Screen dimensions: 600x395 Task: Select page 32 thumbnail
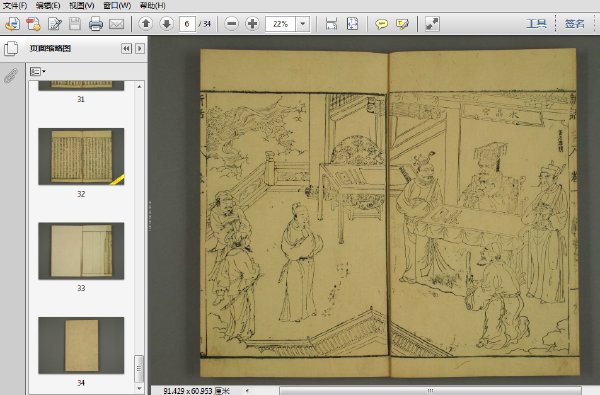[81, 156]
